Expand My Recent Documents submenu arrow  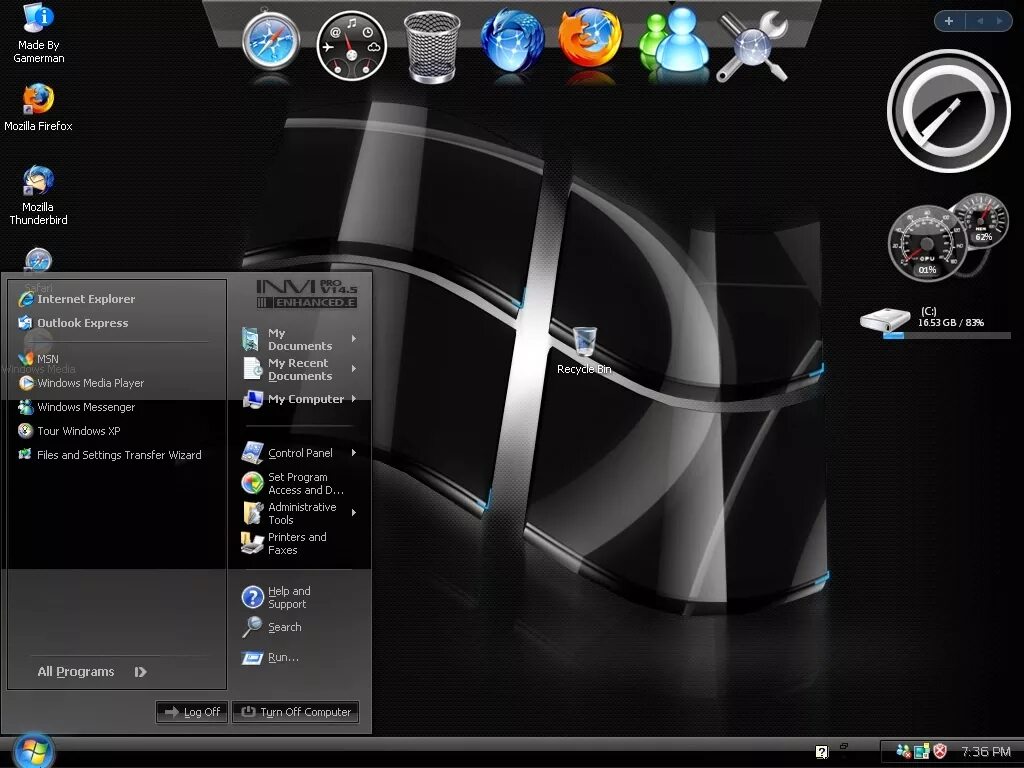click(354, 368)
